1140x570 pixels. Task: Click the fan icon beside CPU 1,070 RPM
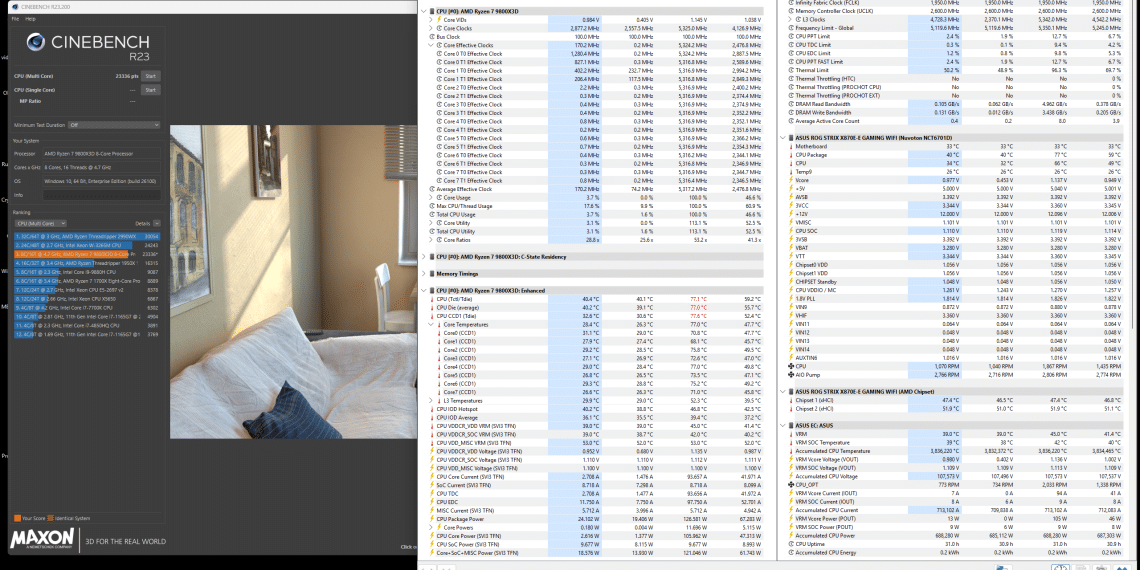tap(790, 366)
